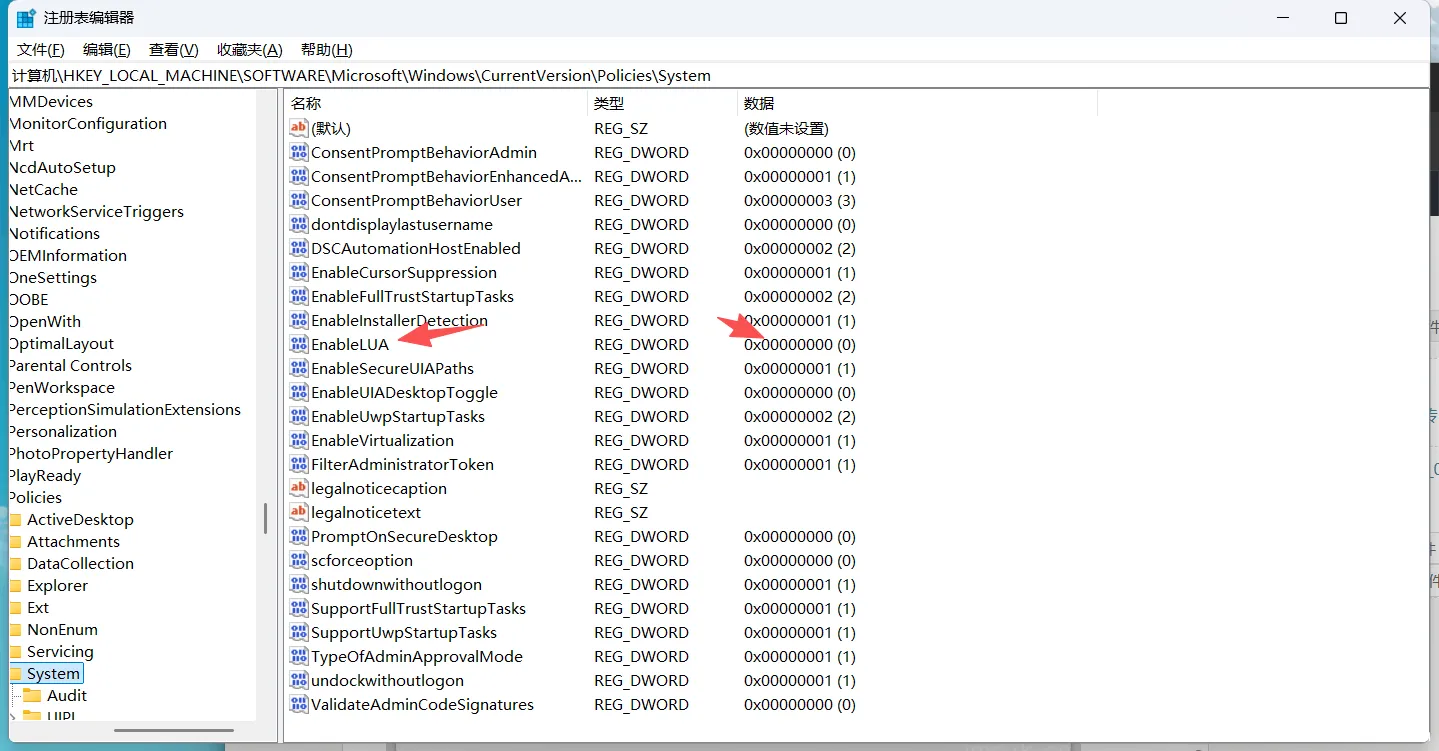Click the Registry Editor app icon in title bar
Image resolution: width=1439 pixels, height=751 pixels.
coord(26,18)
